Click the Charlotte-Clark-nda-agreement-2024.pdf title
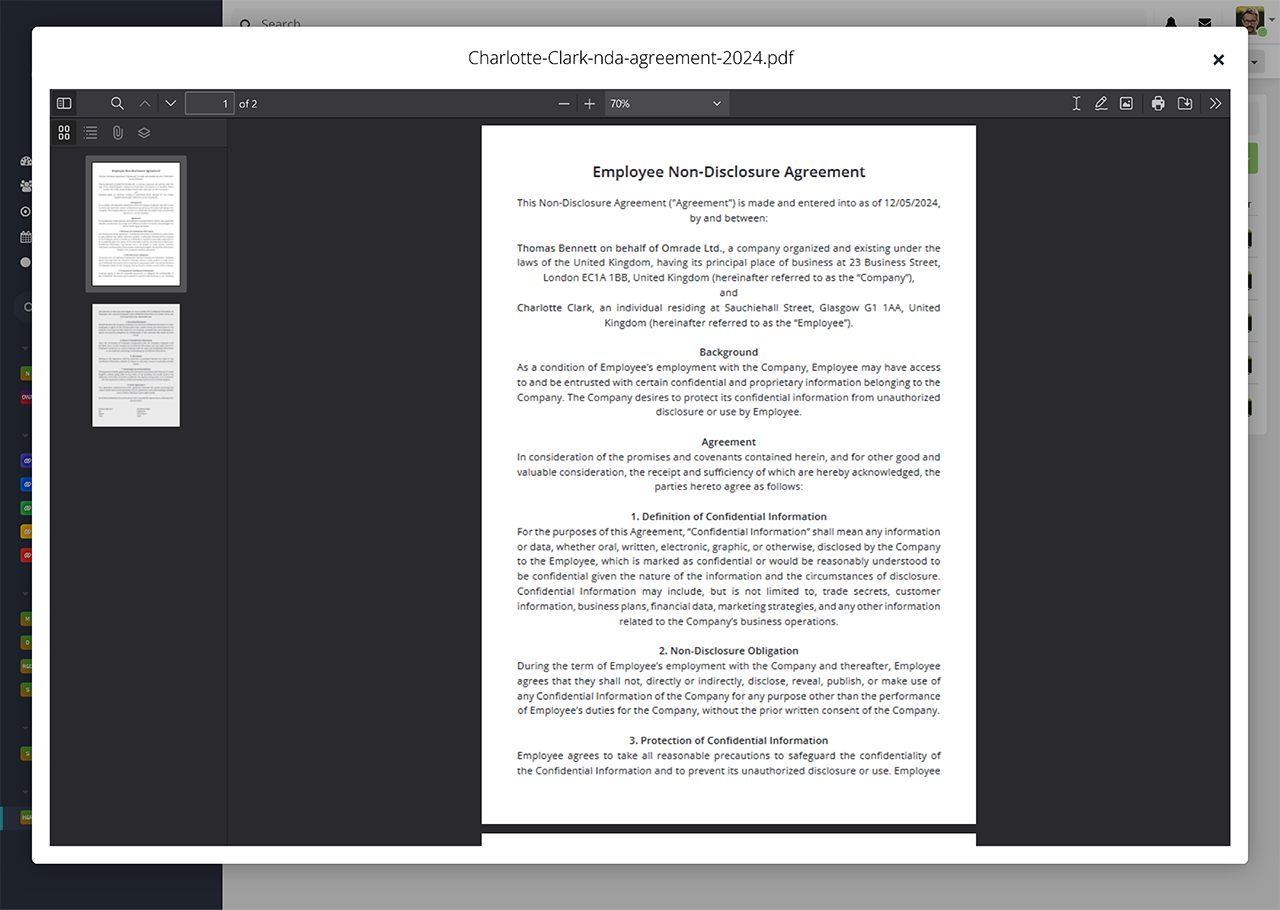The height and width of the screenshot is (910, 1280). coord(631,58)
